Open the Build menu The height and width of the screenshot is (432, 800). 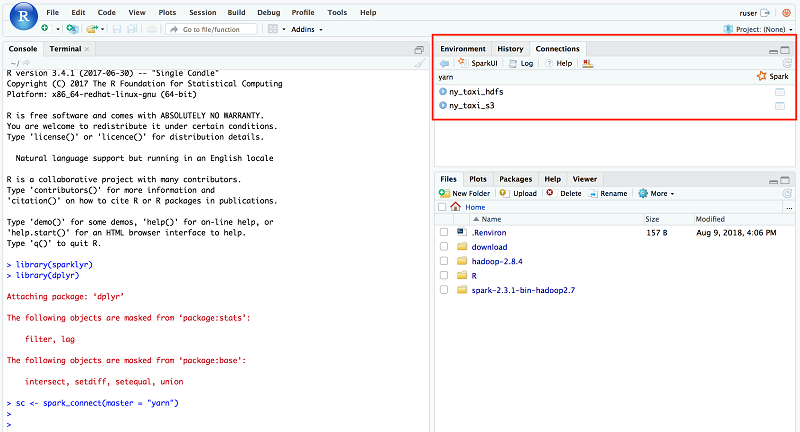pos(236,12)
